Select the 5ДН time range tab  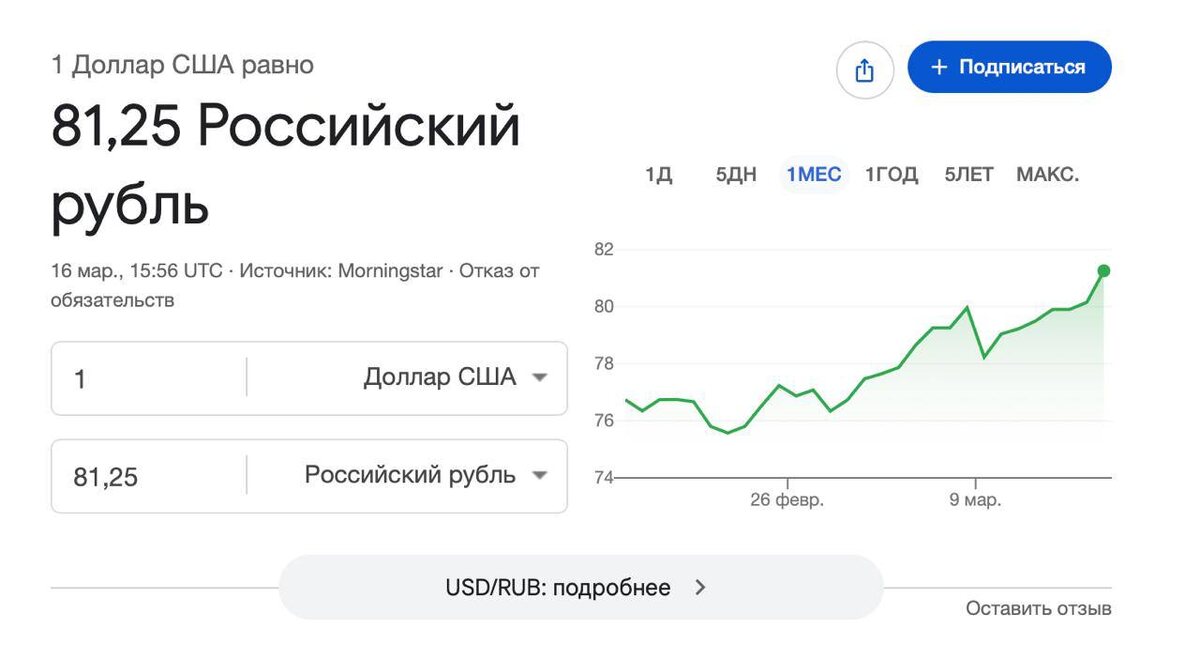[736, 175]
